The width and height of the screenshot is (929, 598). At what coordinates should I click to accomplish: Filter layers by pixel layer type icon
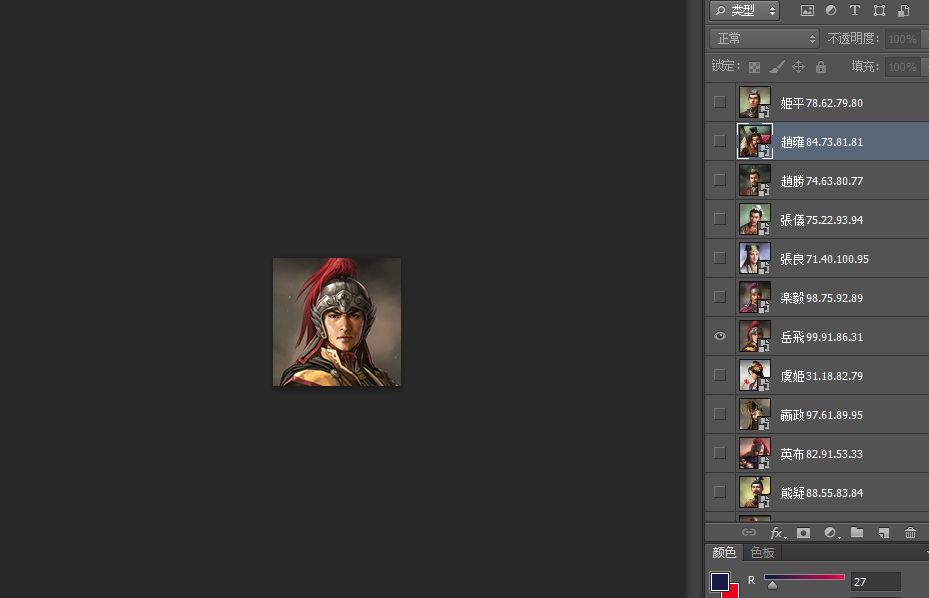[x=807, y=10]
